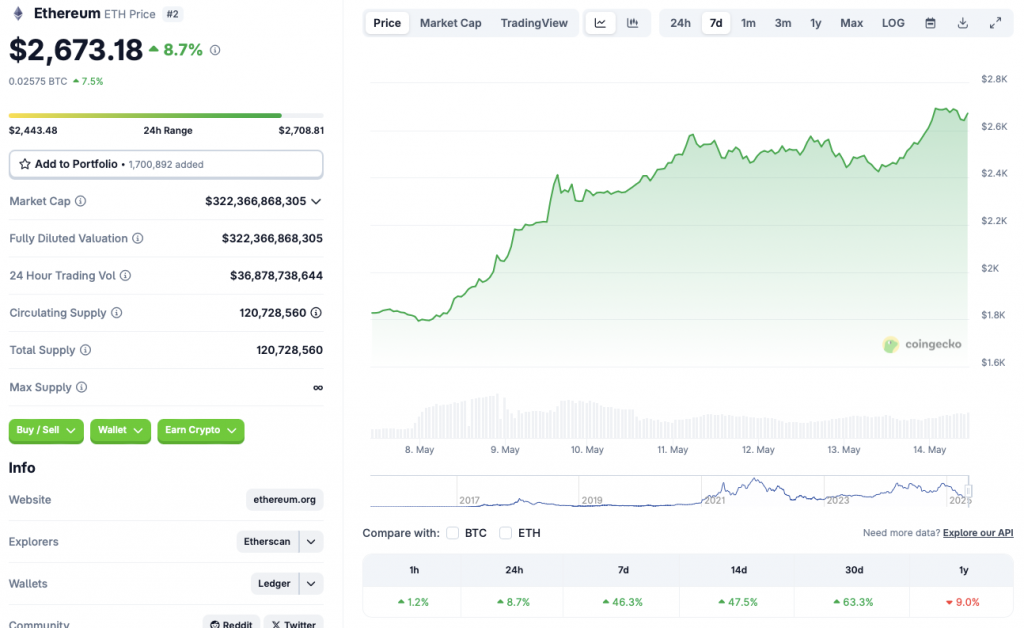This screenshot has width=1024, height=628.
Task: Click 30d change value 63.3%
Action: [854, 602]
